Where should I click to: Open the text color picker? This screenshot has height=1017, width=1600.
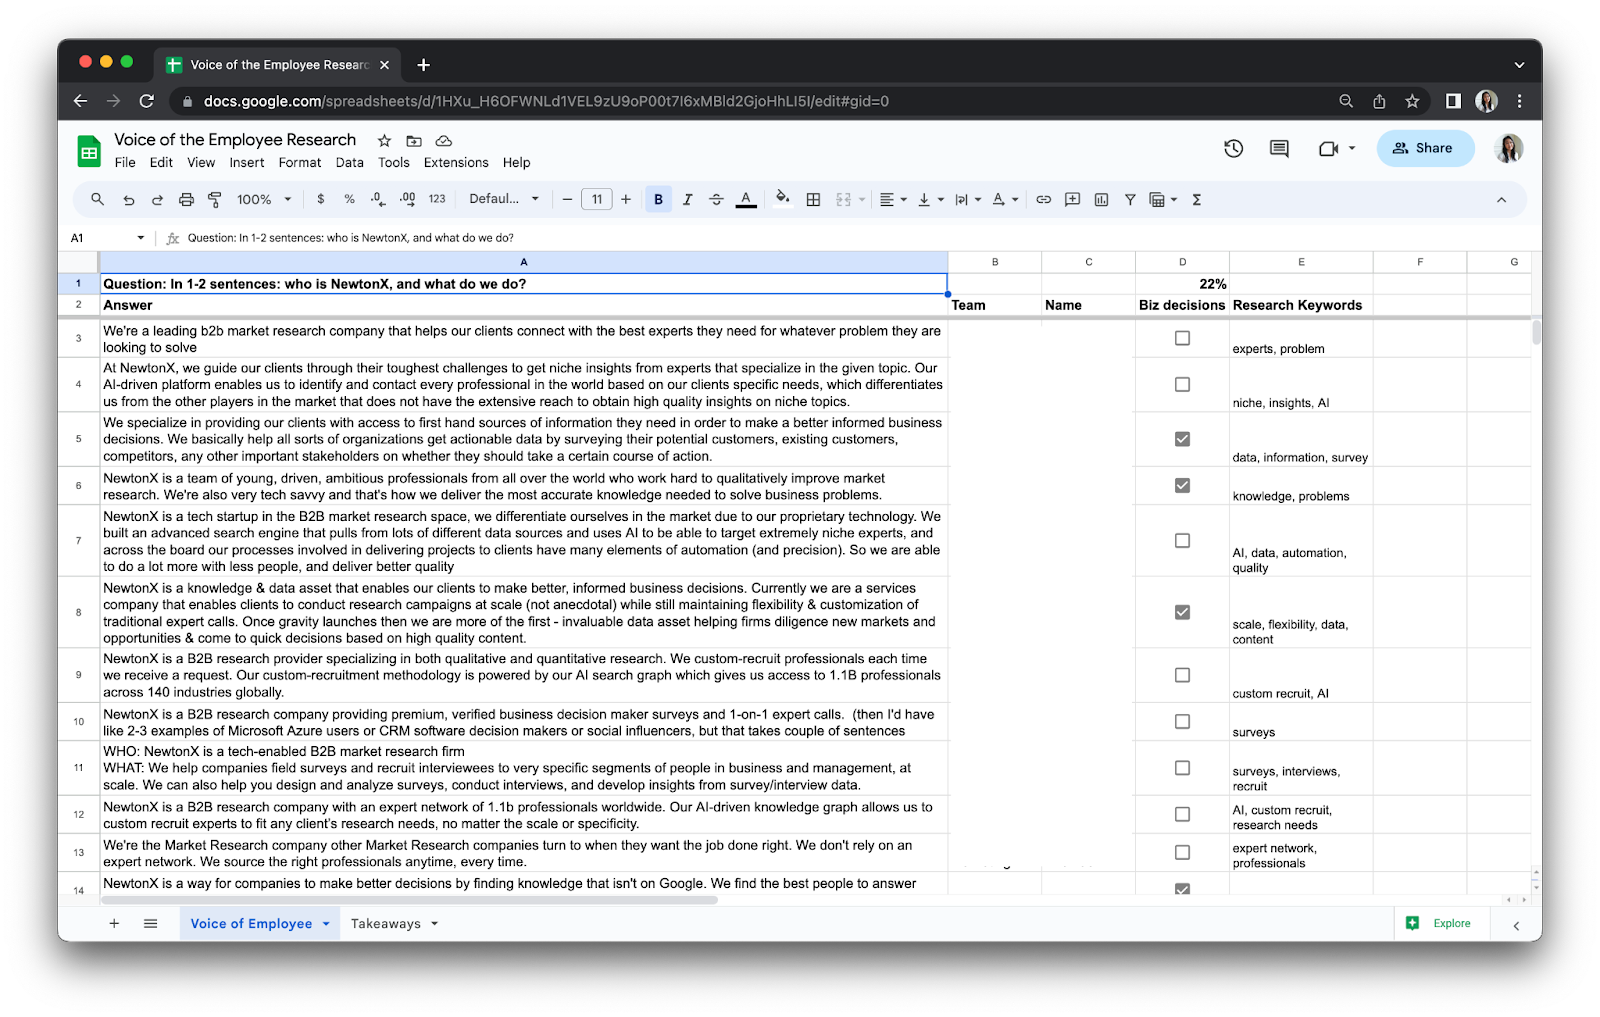click(x=746, y=199)
